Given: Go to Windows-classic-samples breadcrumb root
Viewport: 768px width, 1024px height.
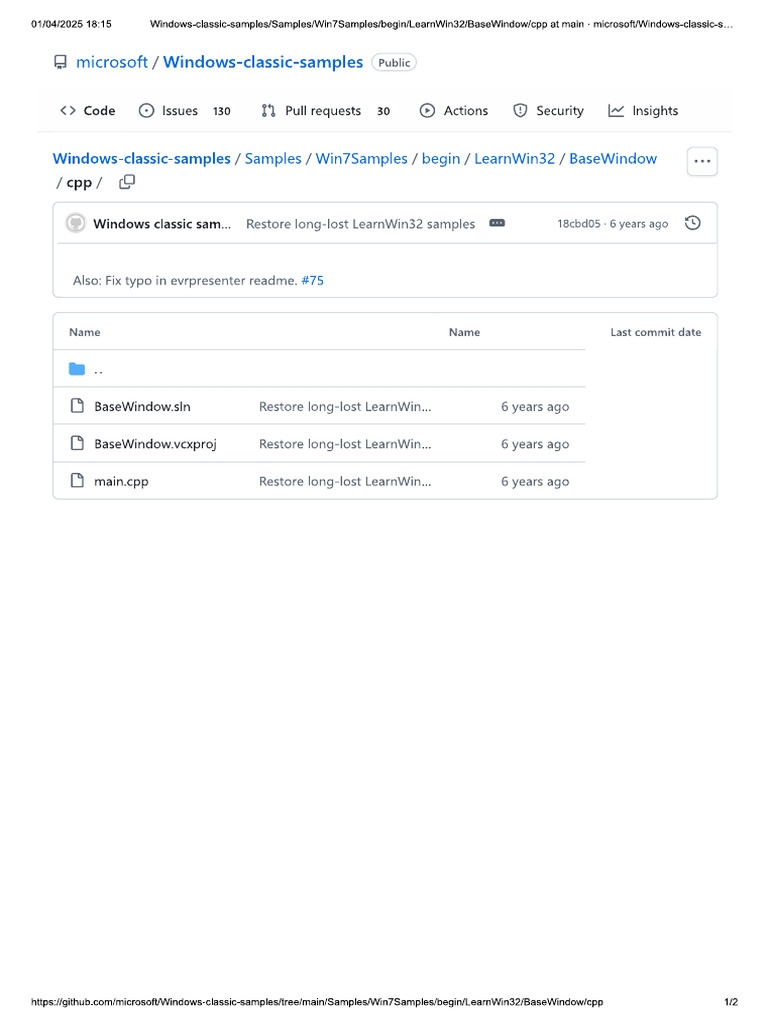Looking at the screenshot, I should (142, 159).
